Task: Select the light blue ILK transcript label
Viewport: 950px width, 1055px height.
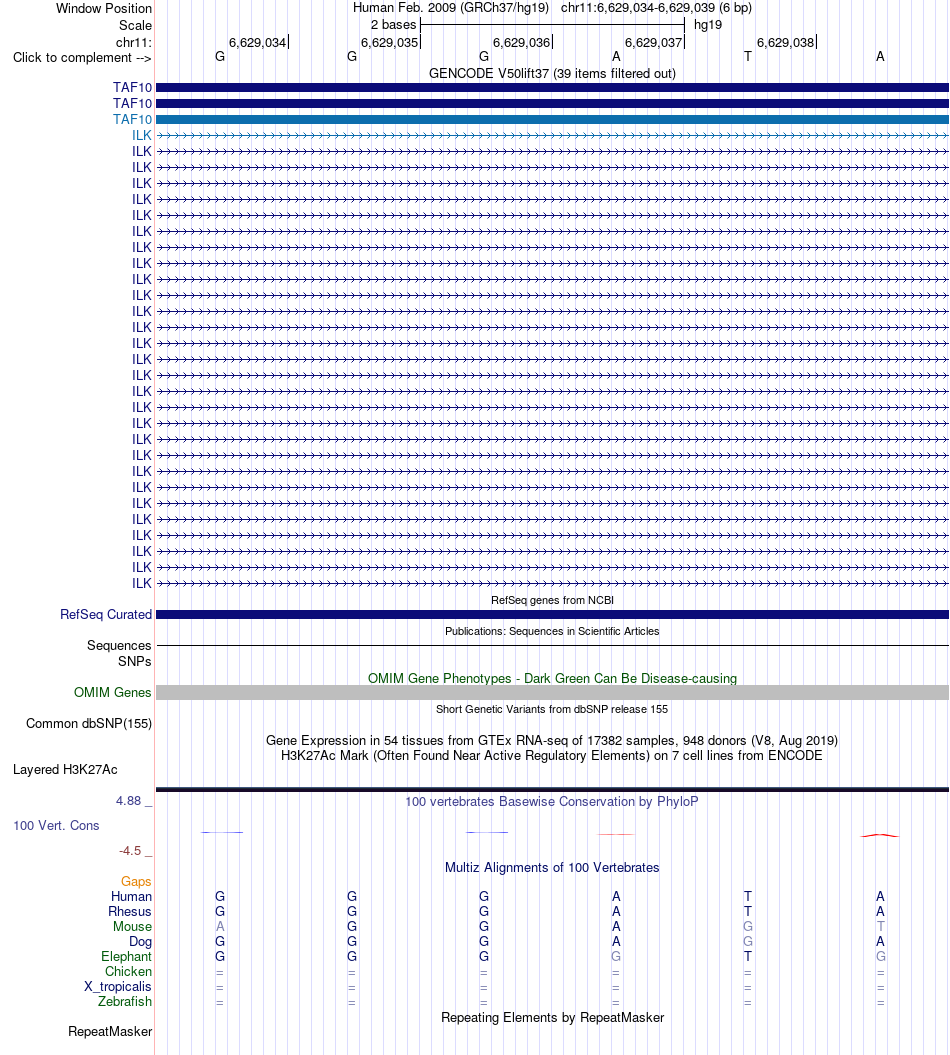Action: pos(142,135)
